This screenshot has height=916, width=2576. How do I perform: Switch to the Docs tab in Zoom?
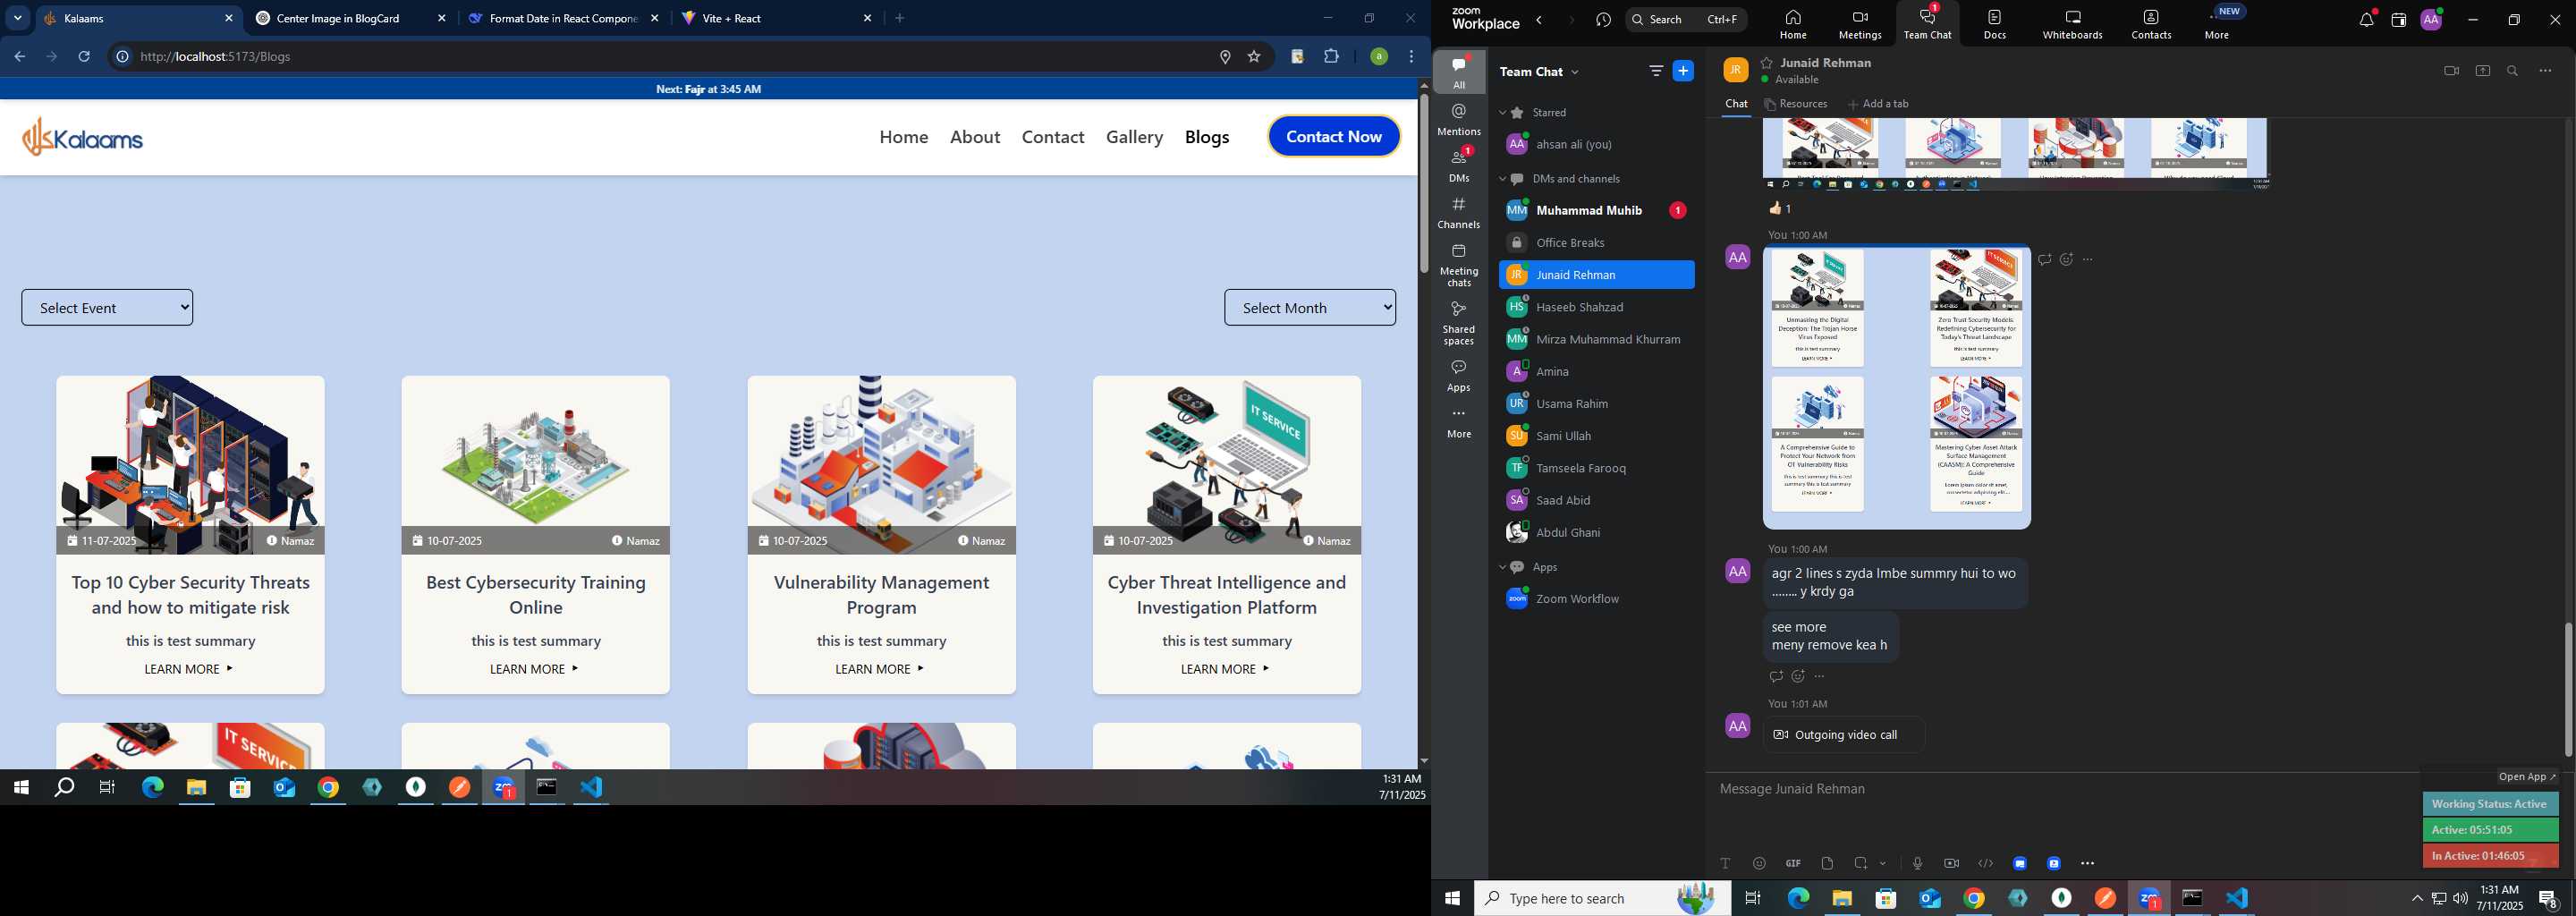(1995, 24)
